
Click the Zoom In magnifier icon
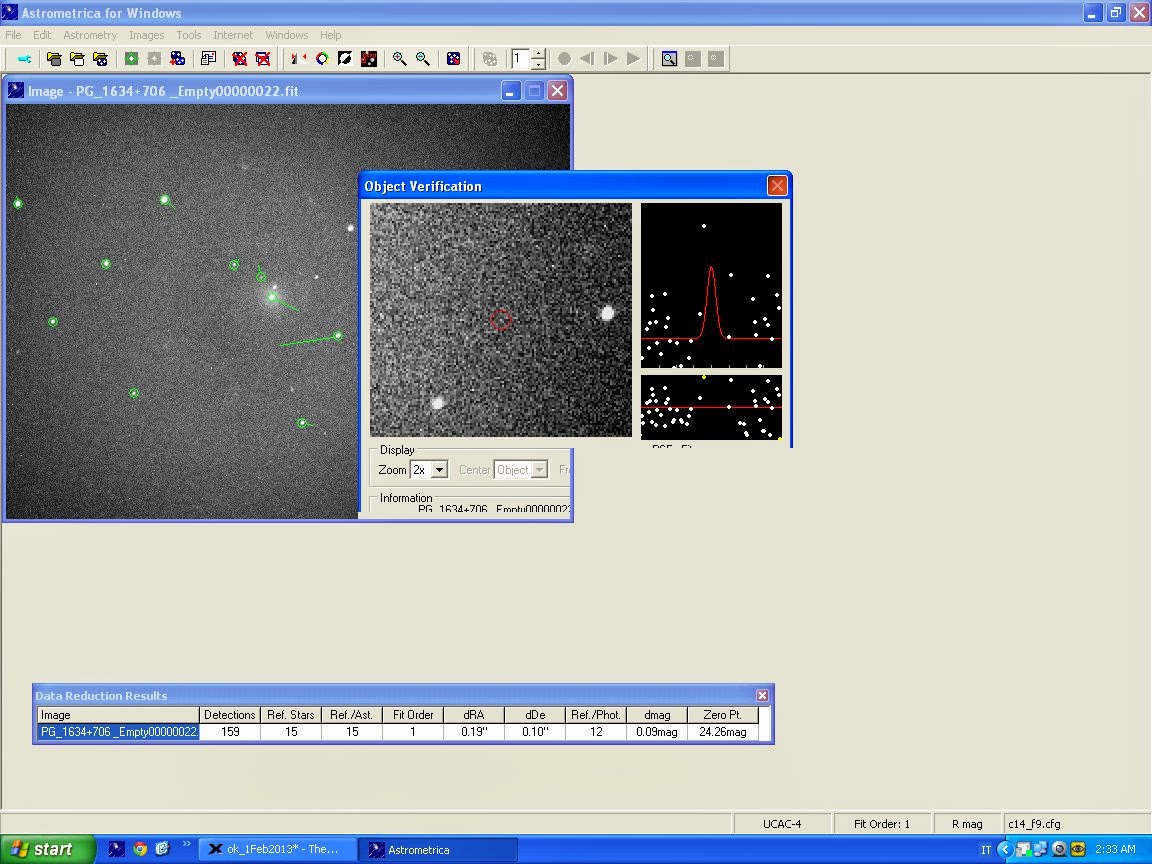tap(399, 59)
